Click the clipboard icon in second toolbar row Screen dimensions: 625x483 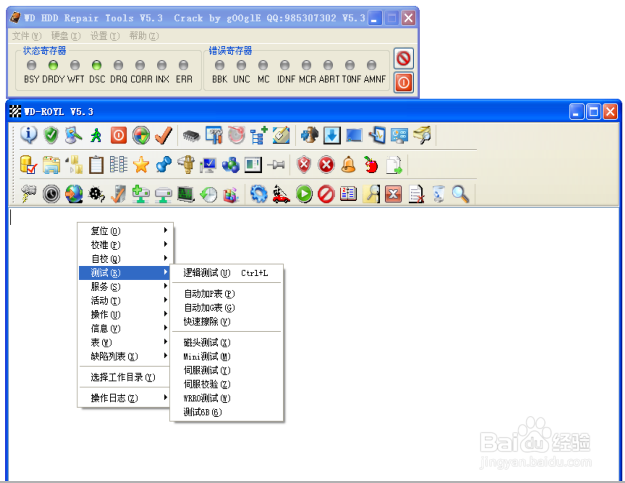click(96, 165)
